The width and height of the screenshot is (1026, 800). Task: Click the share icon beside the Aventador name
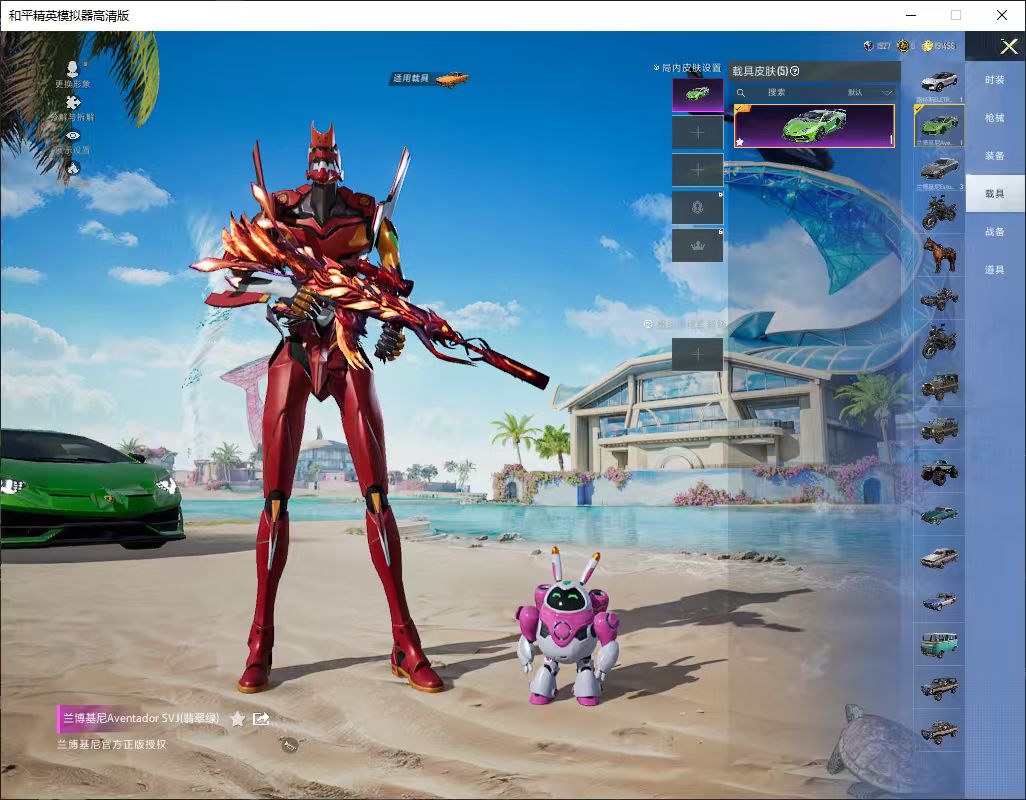[x=261, y=719]
